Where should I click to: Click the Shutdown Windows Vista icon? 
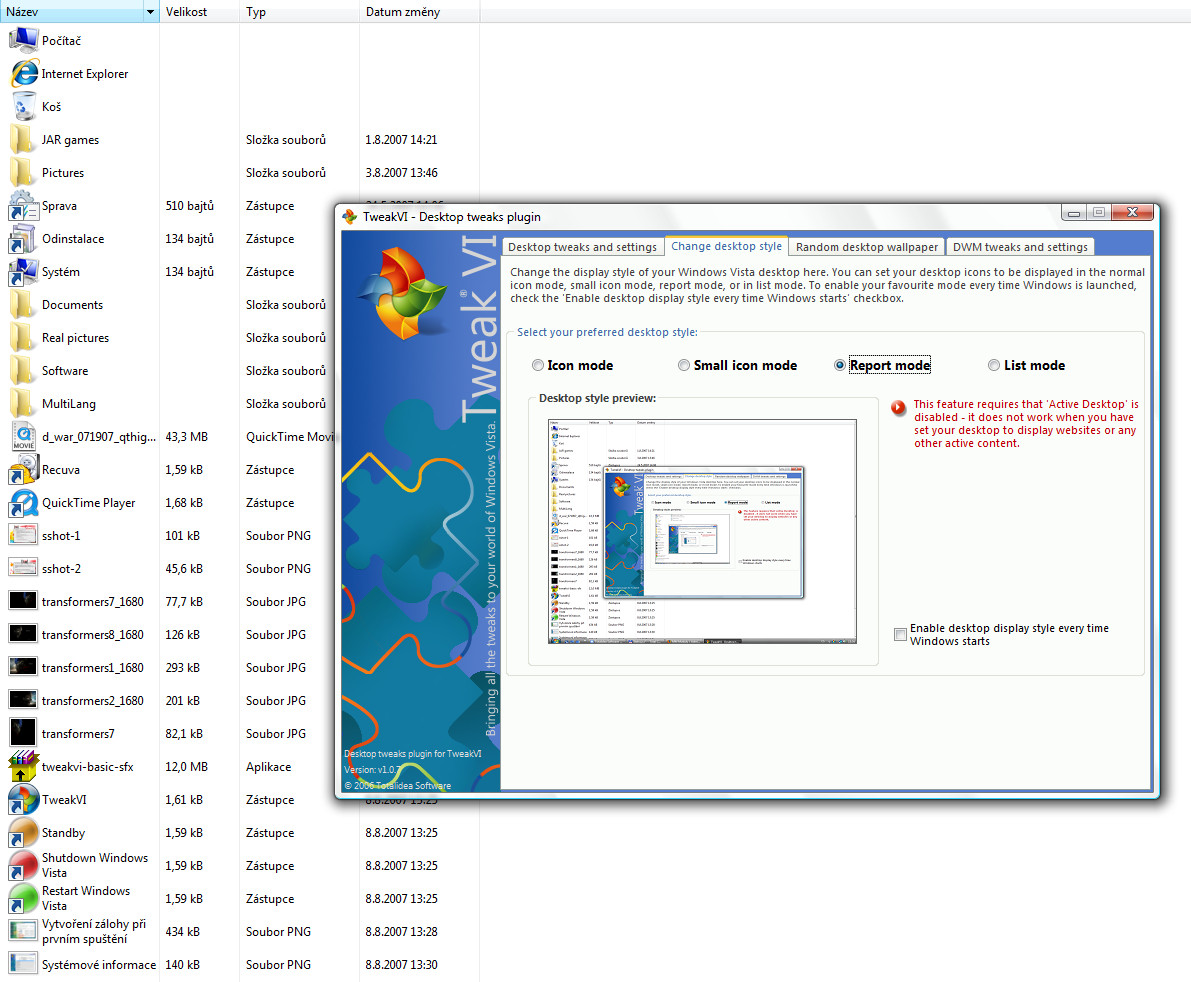tap(23, 866)
